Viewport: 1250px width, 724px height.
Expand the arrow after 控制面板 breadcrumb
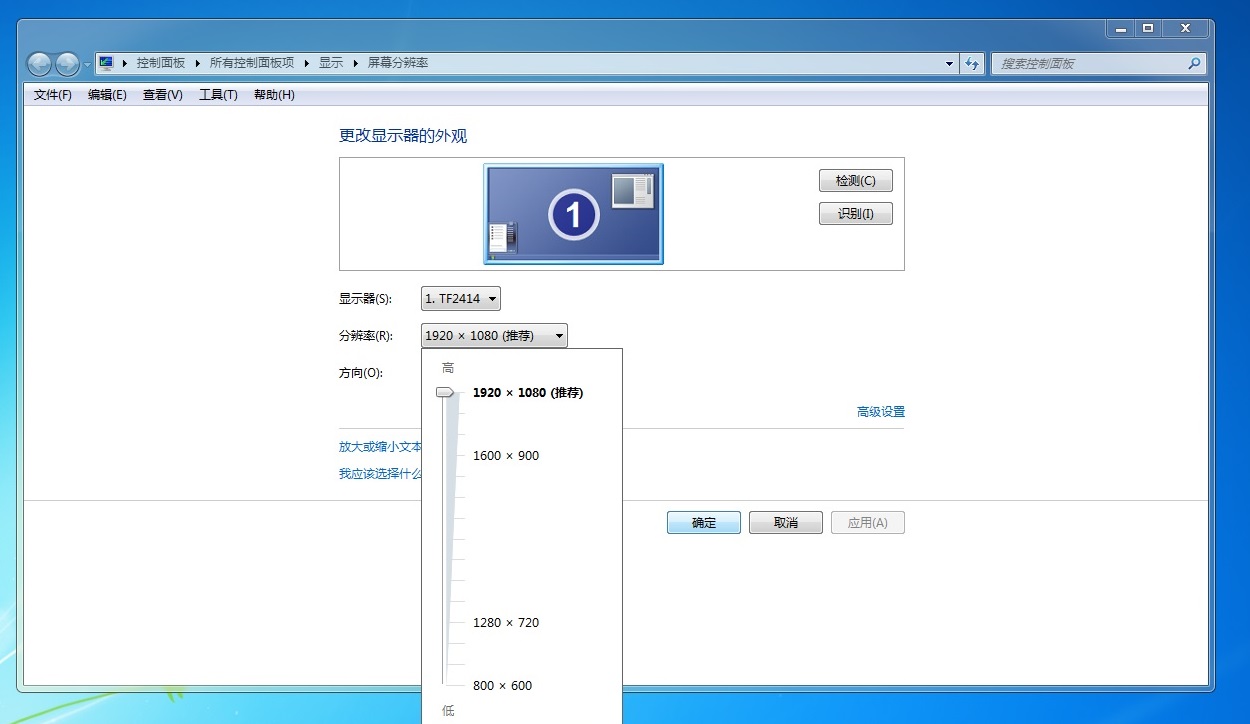(x=197, y=63)
